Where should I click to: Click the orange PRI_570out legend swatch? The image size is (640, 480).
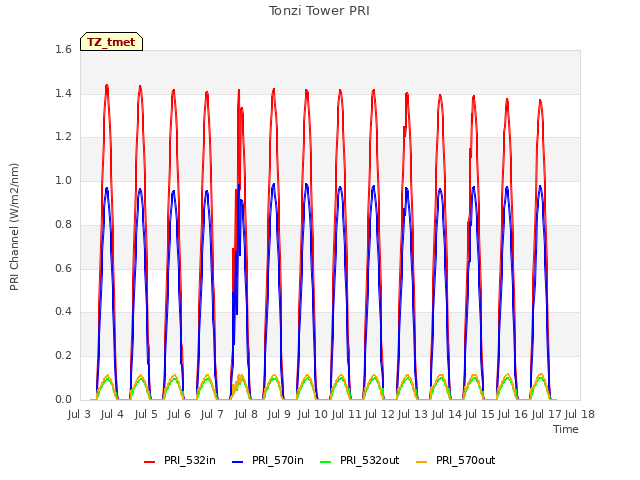[x=422, y=462]
